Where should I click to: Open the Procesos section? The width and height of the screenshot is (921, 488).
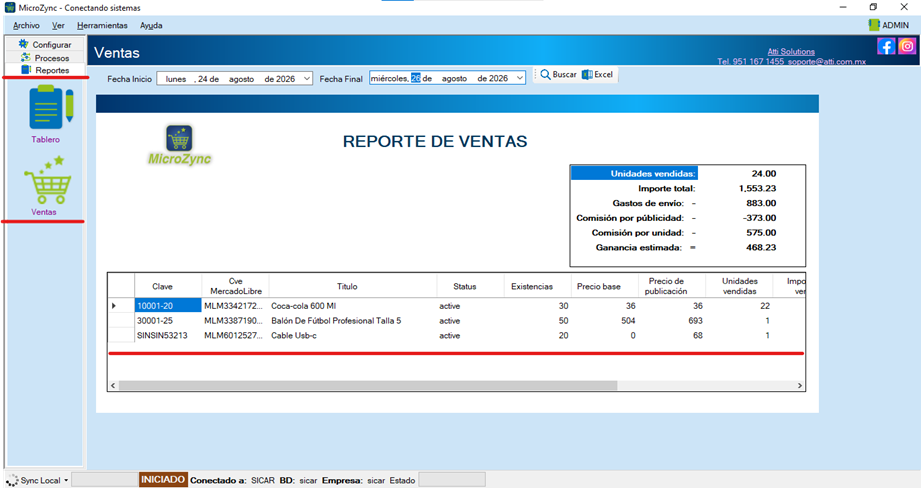(x=46, y=58)
